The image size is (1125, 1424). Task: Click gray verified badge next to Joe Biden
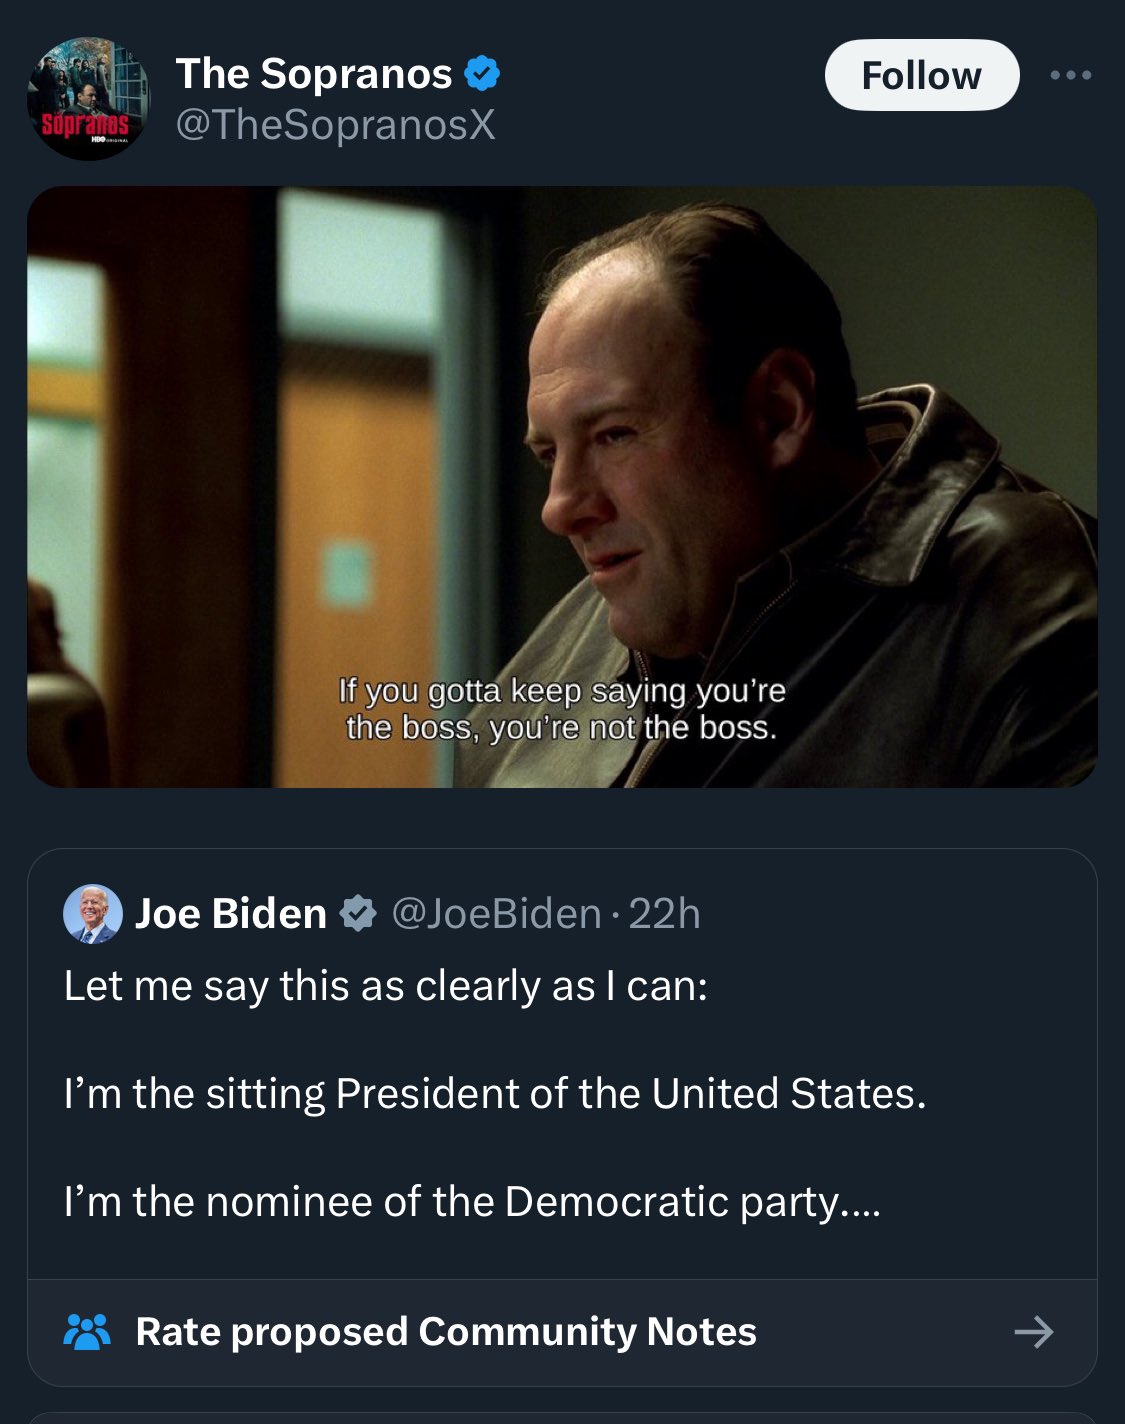click(357, 914)
